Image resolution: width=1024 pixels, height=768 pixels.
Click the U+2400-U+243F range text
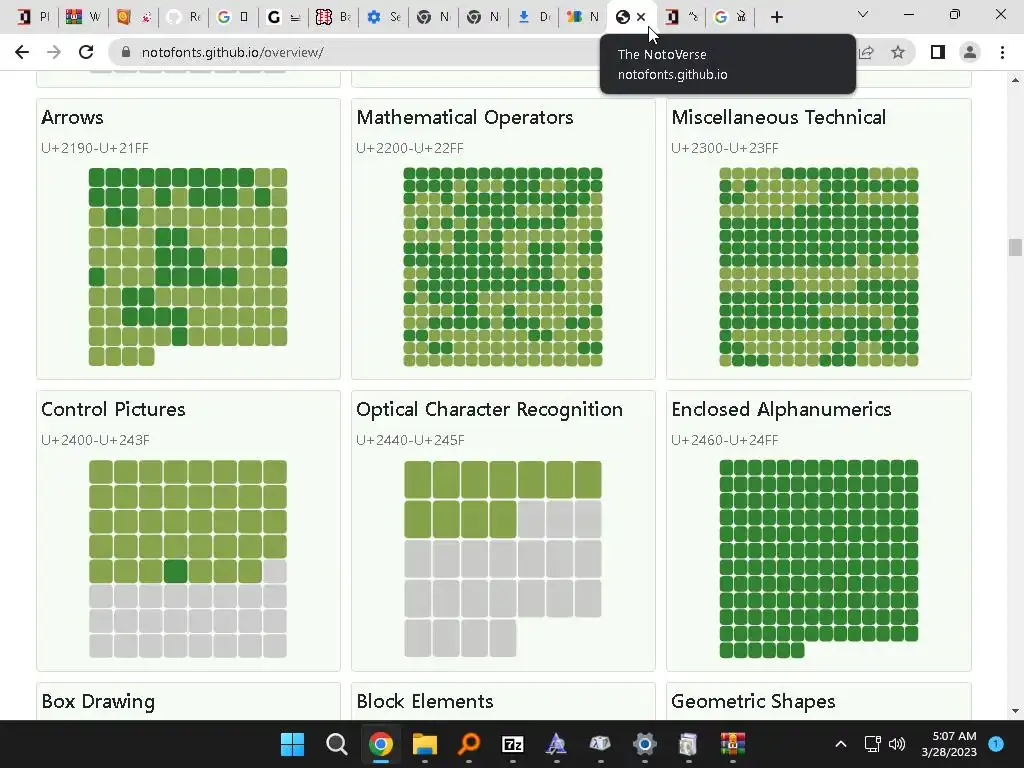[95, 440]
